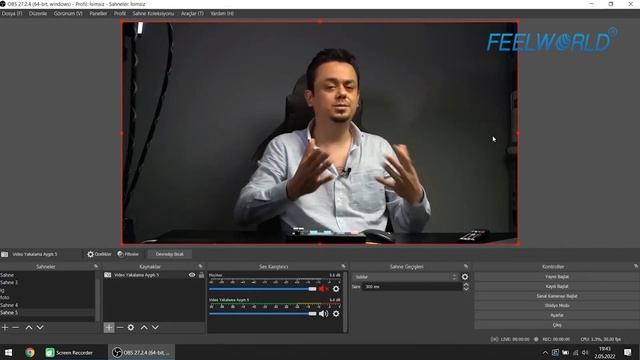640x360 pixels.
Task: Select scene Sahne 5 in list
Action: 47,313
